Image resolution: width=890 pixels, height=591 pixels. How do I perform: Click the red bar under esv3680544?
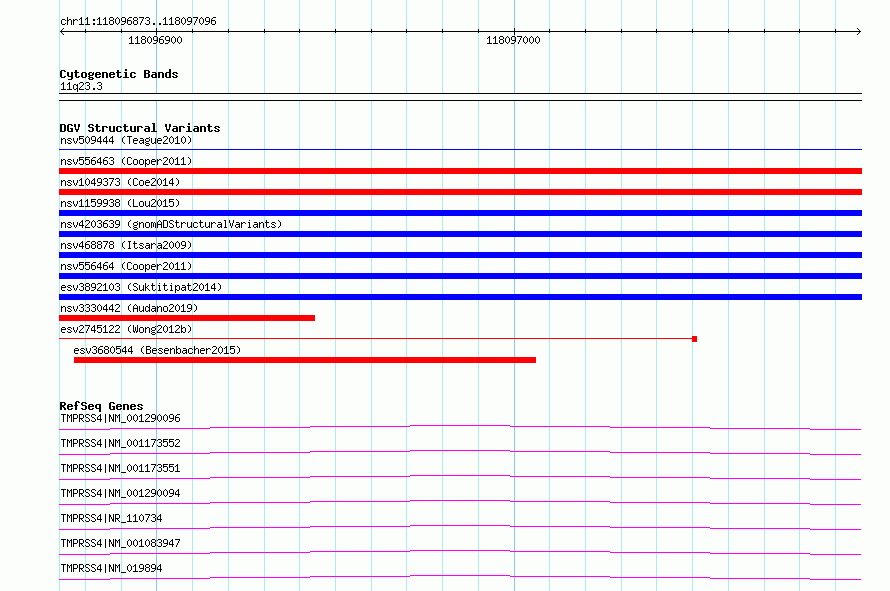[305, 360]
